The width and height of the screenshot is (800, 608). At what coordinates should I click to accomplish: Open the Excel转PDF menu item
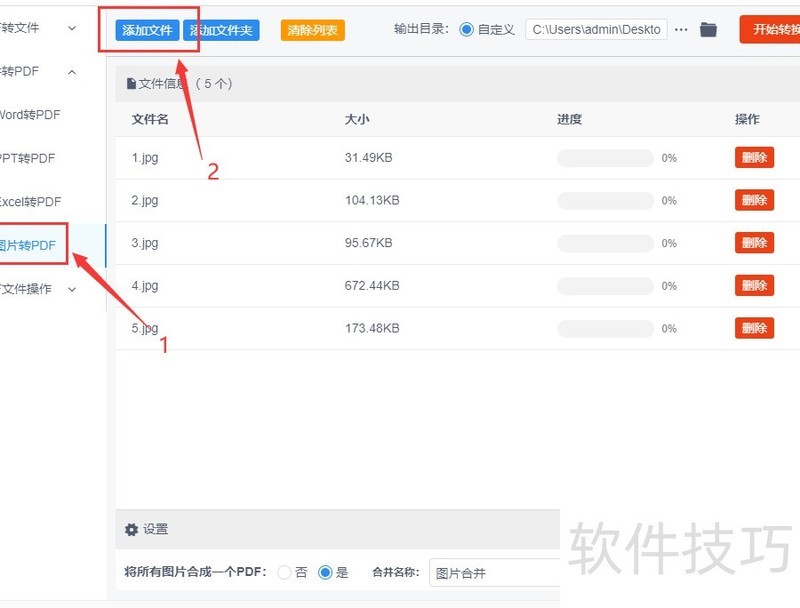click(x=30, y=202)
